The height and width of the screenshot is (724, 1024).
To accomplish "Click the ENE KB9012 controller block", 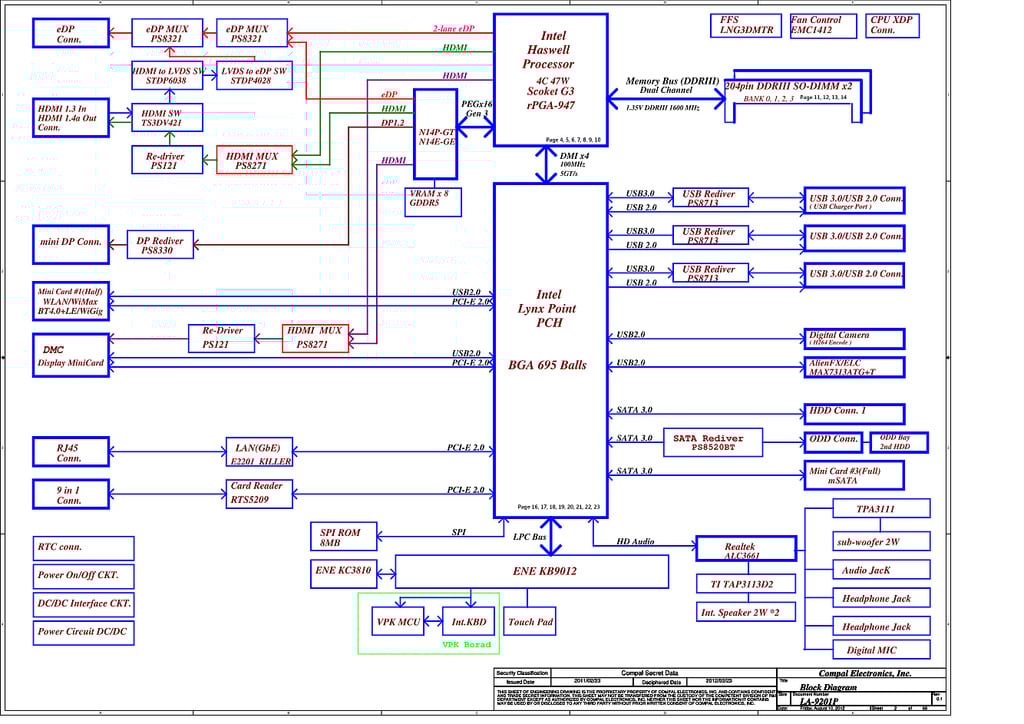I will point(531,572).
